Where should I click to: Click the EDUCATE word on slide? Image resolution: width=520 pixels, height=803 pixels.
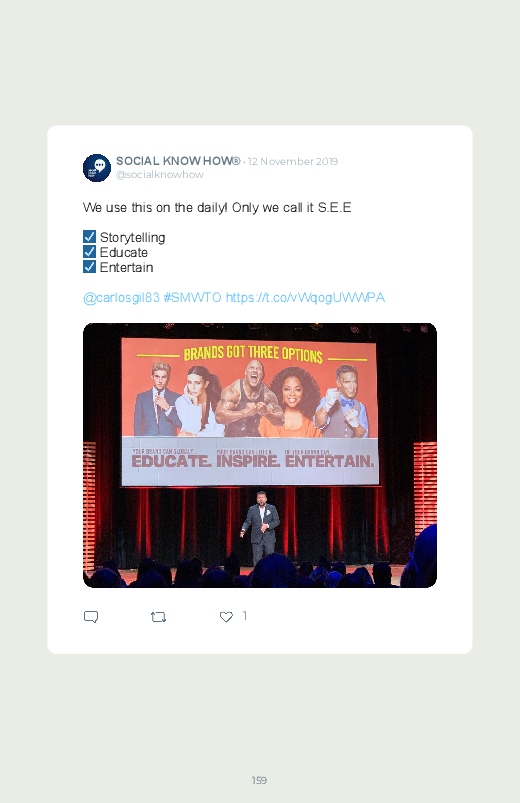point(171,461)
